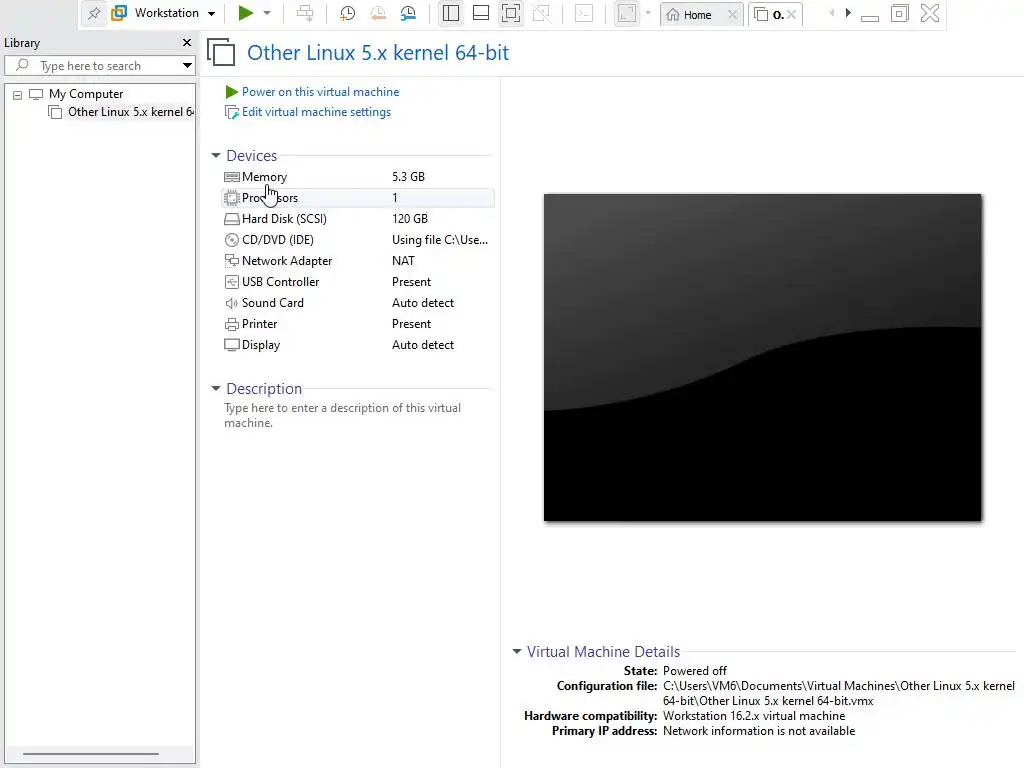Collapse the Description section
The height and width of the screenshot is (768, 1024).
coord(216,389)
